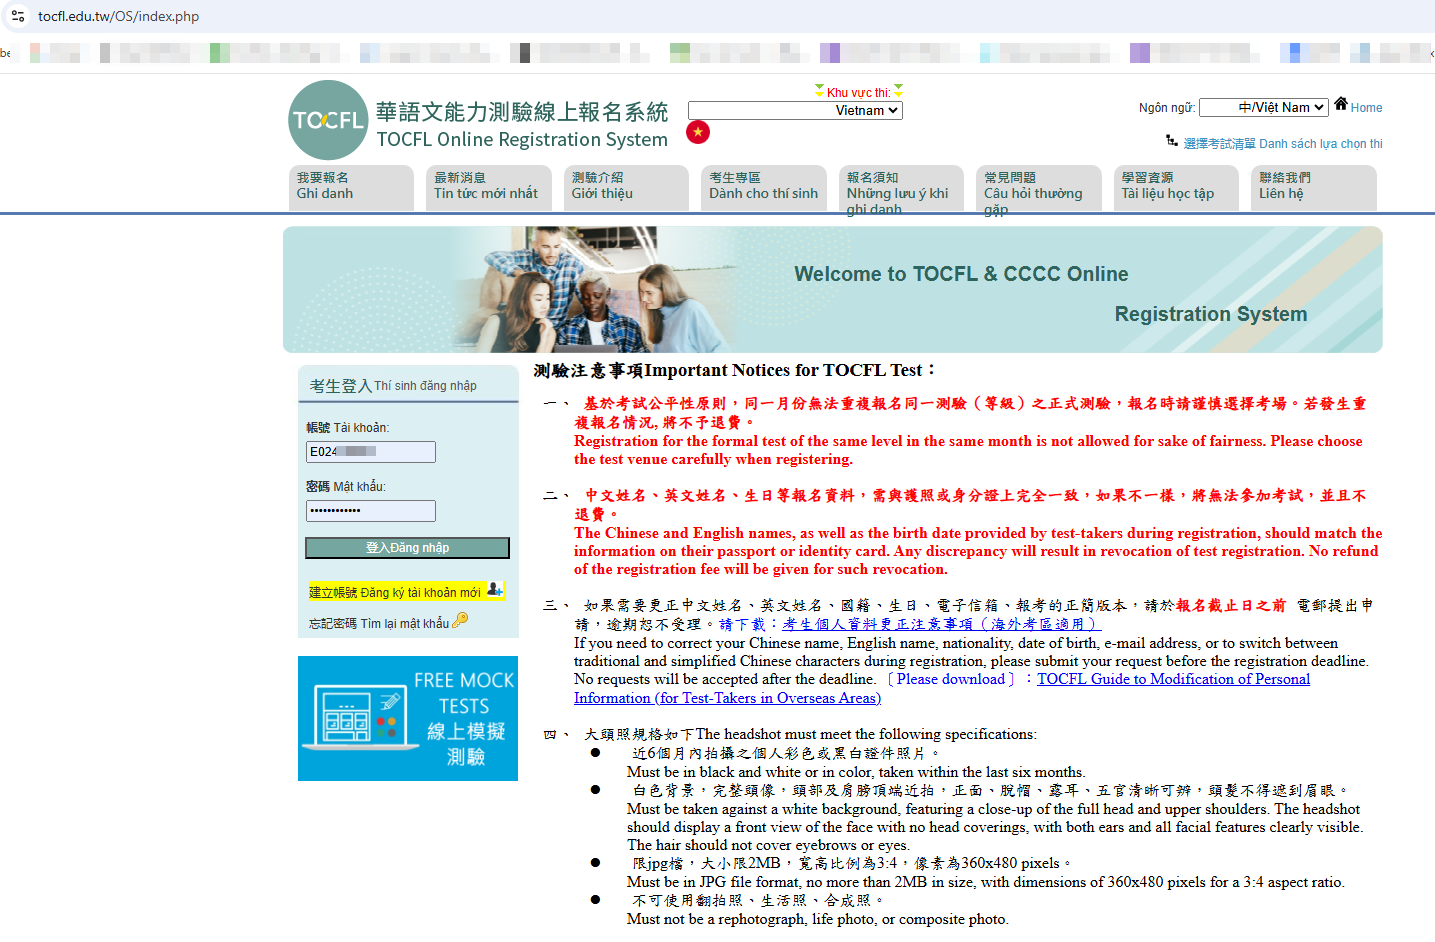The image size is (1435, 942).
Task: Open the Free Mock Tests banner
Action: 408,718
